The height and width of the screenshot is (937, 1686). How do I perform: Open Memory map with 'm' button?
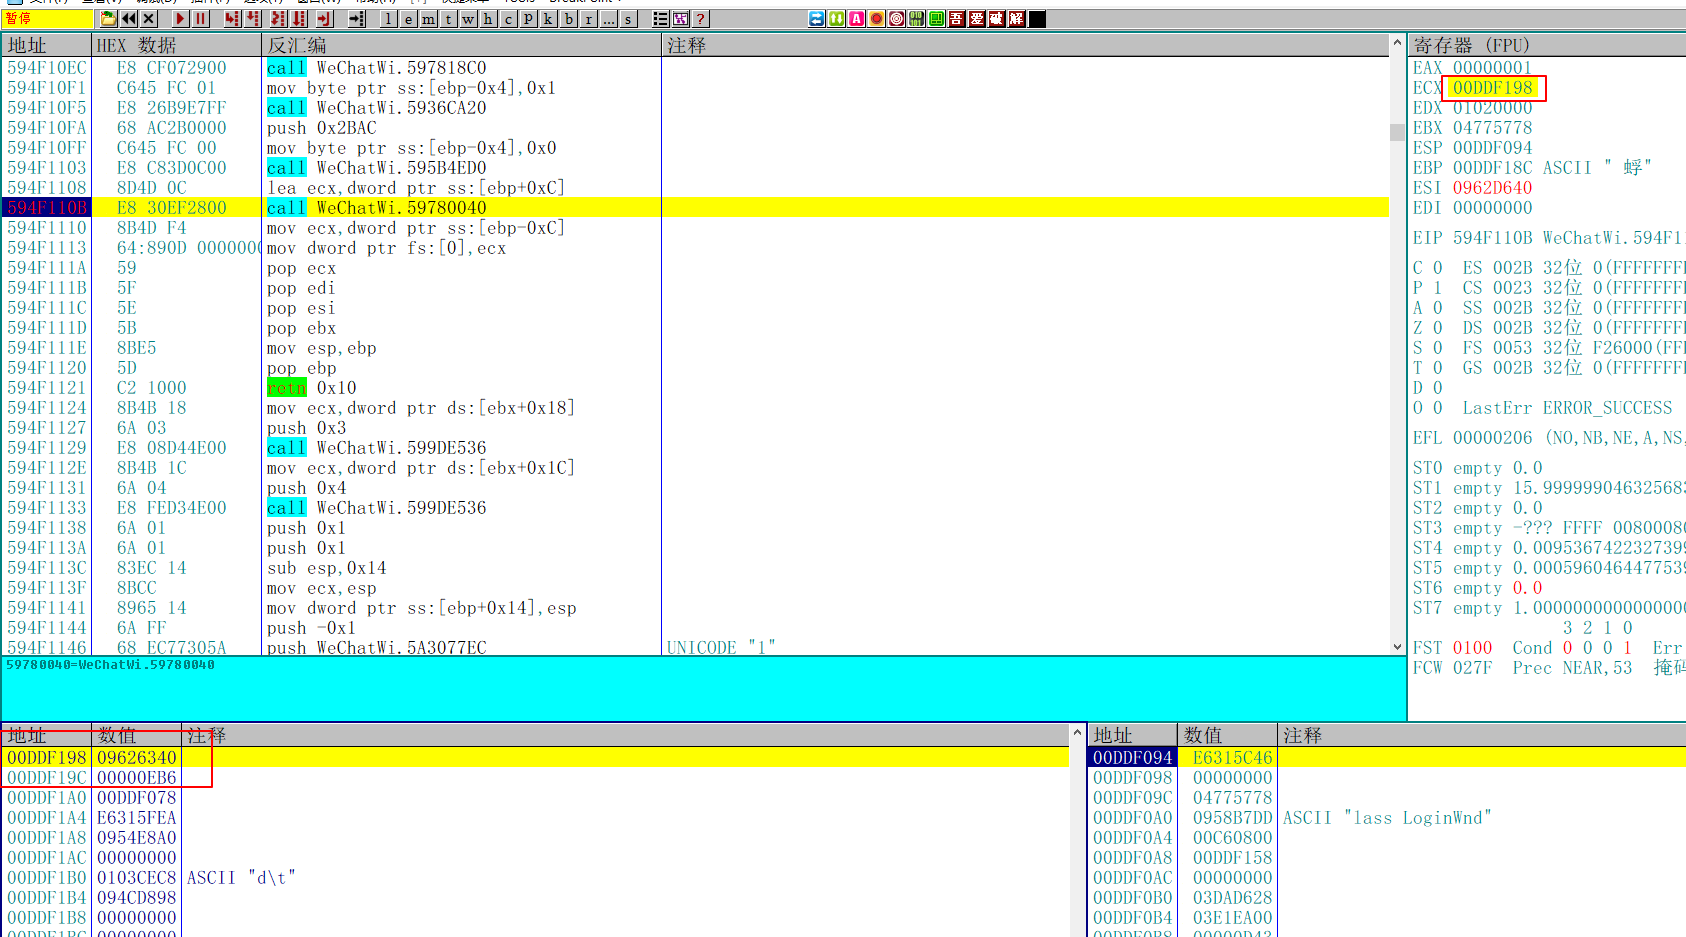pos(429,19)
